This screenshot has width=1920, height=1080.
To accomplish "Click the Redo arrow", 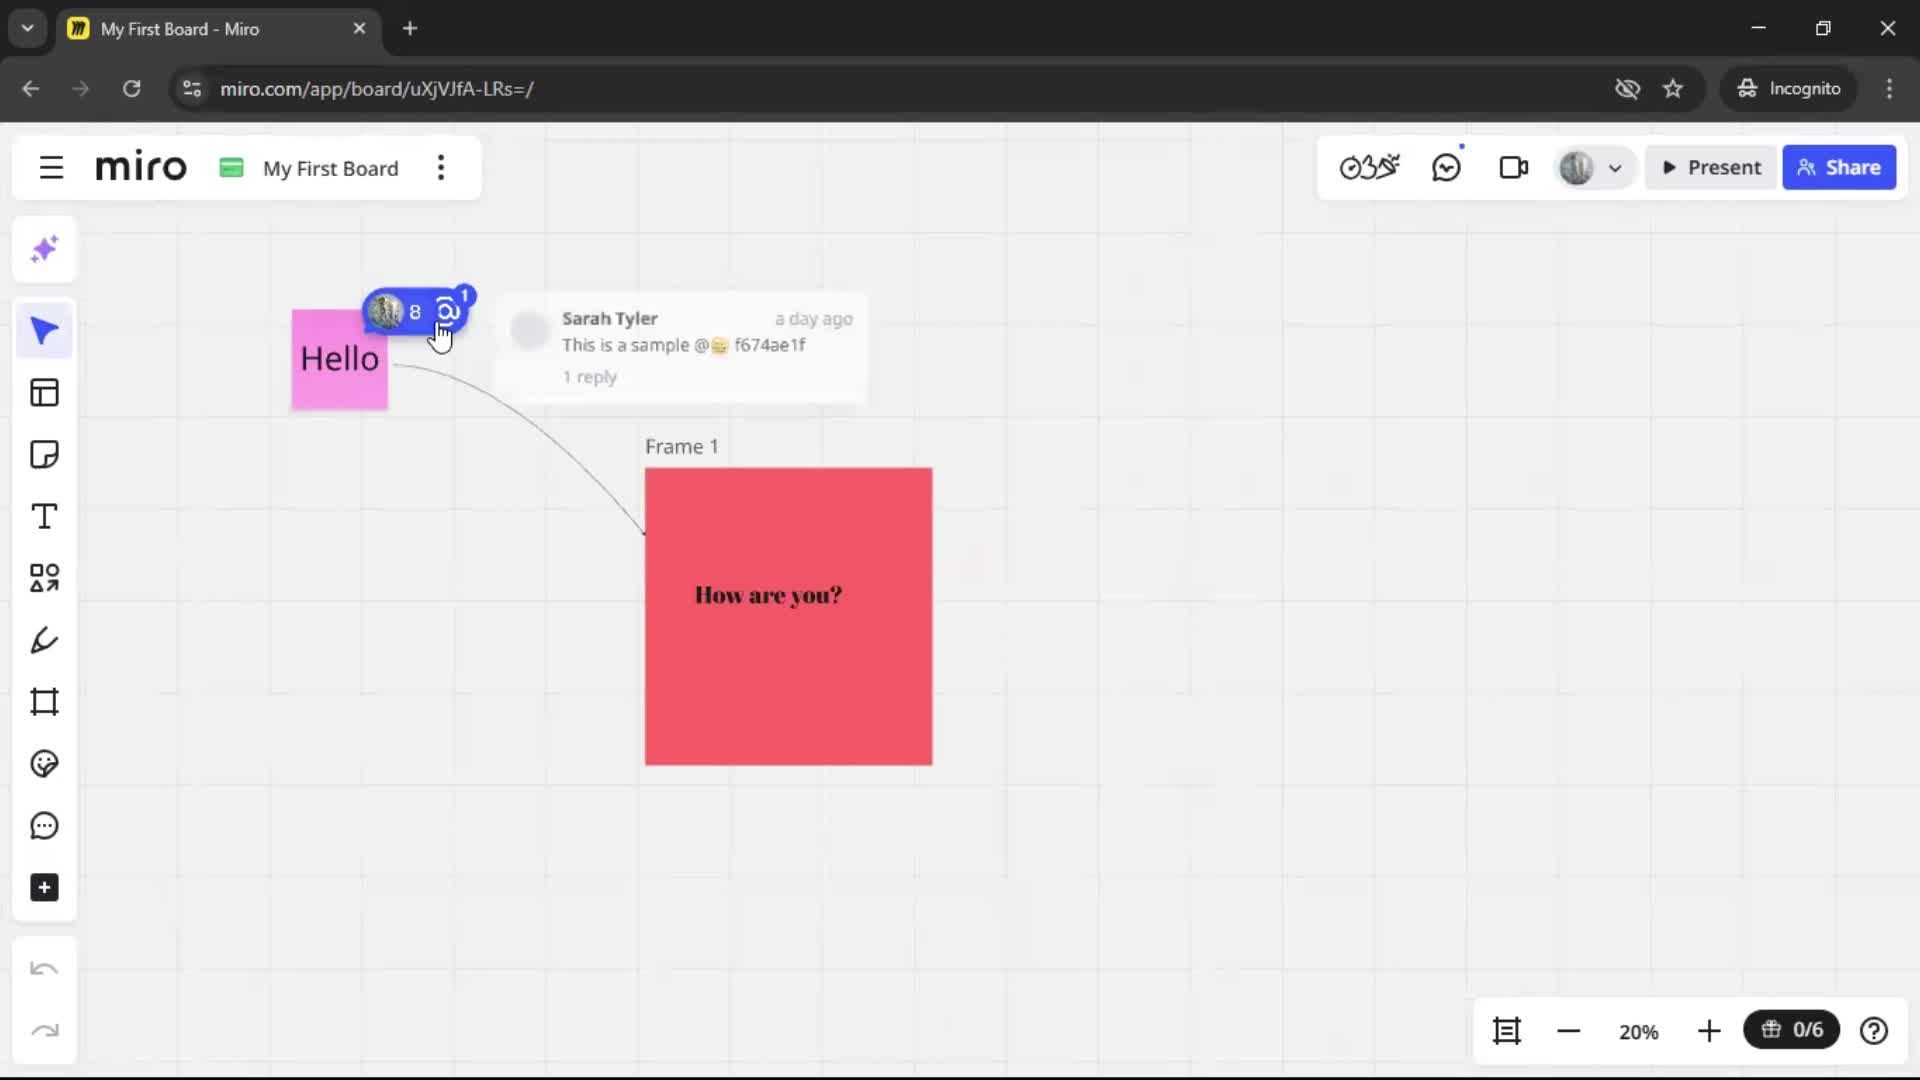I will point(44,1031).
